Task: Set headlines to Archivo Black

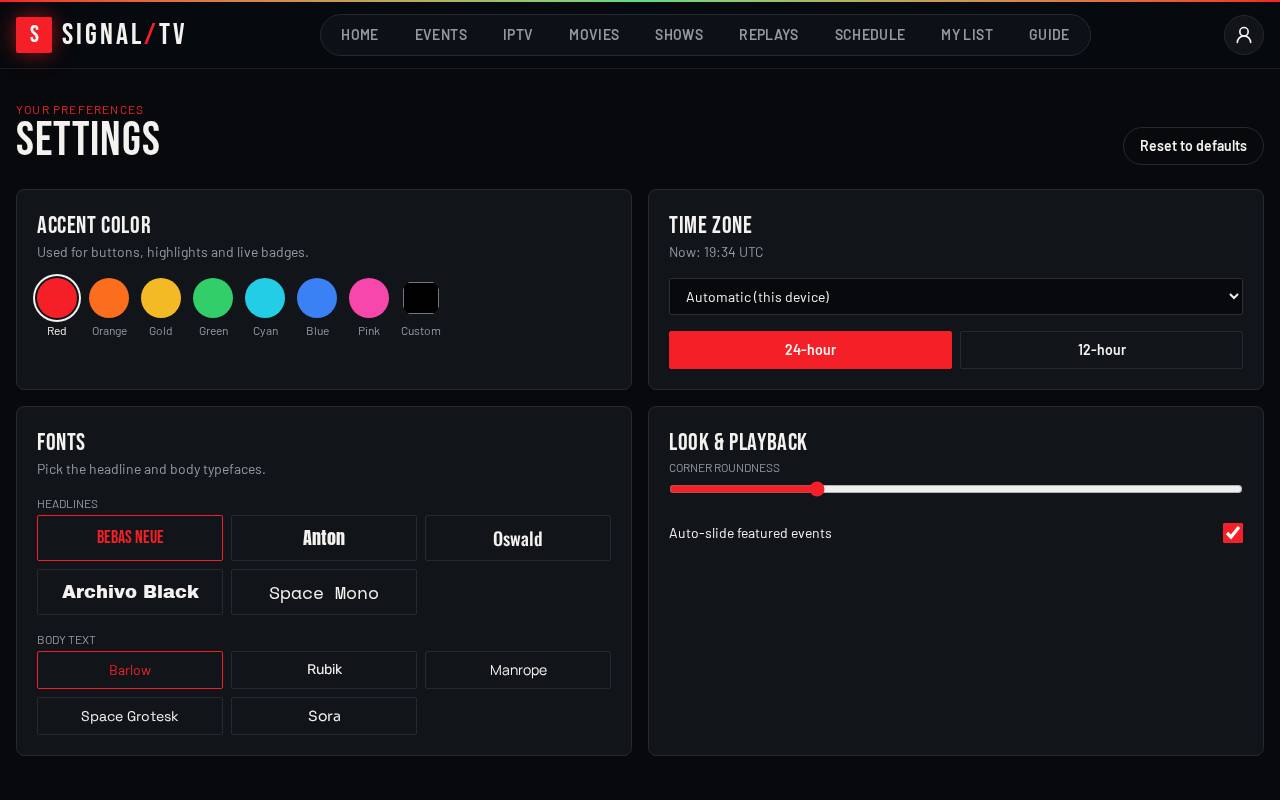Action: tap(130, 592)
